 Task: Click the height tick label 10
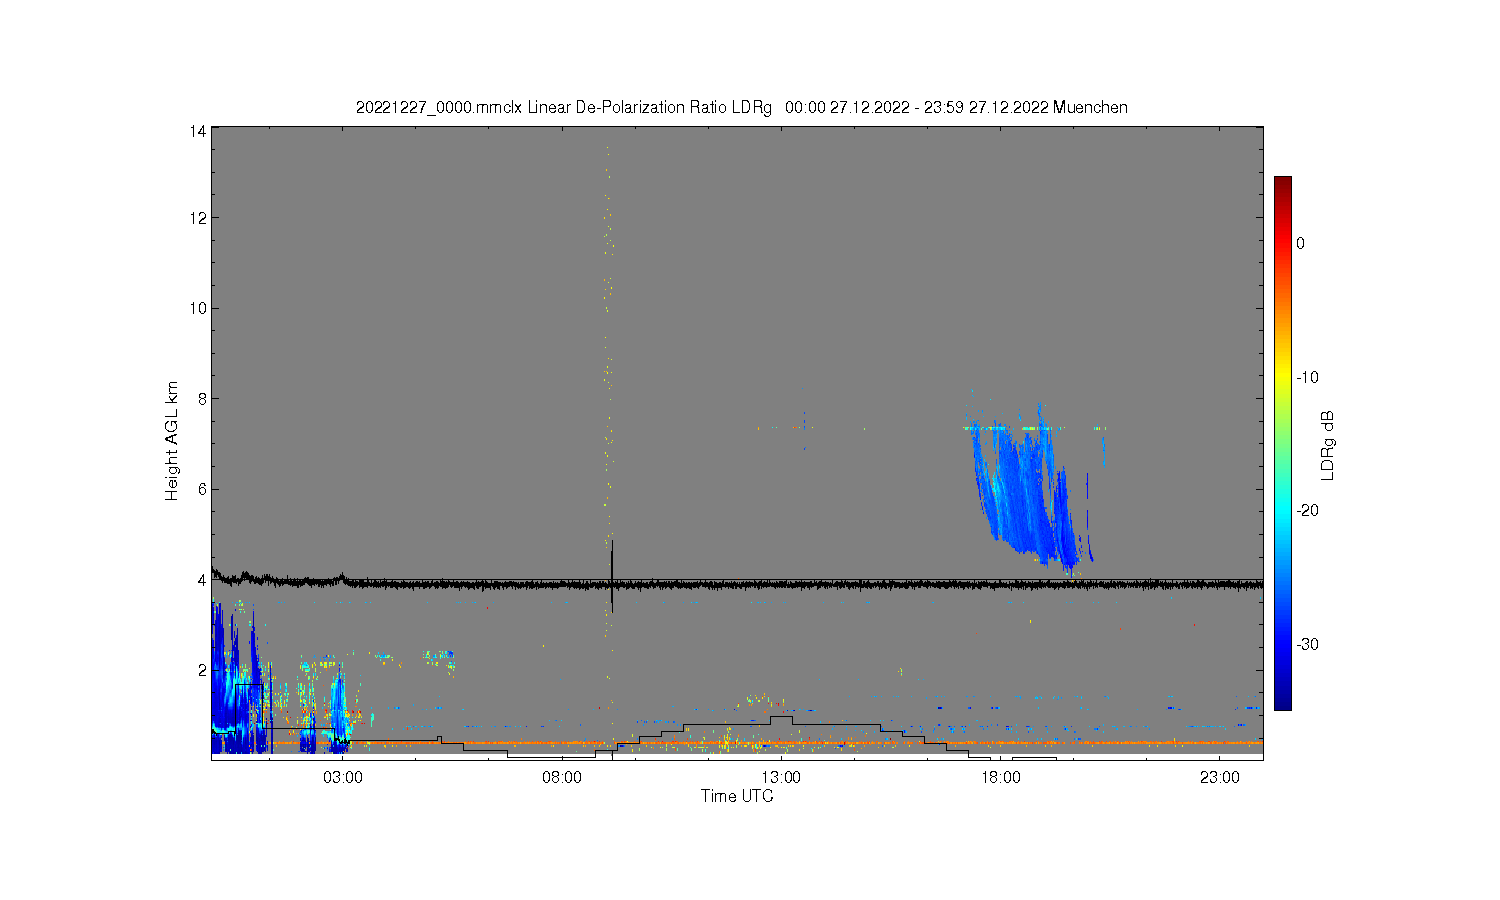point(198,308)
